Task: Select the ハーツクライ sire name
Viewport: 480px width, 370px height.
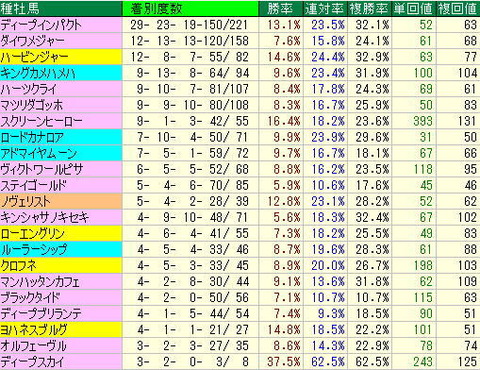Action: (x=29, y=89)
